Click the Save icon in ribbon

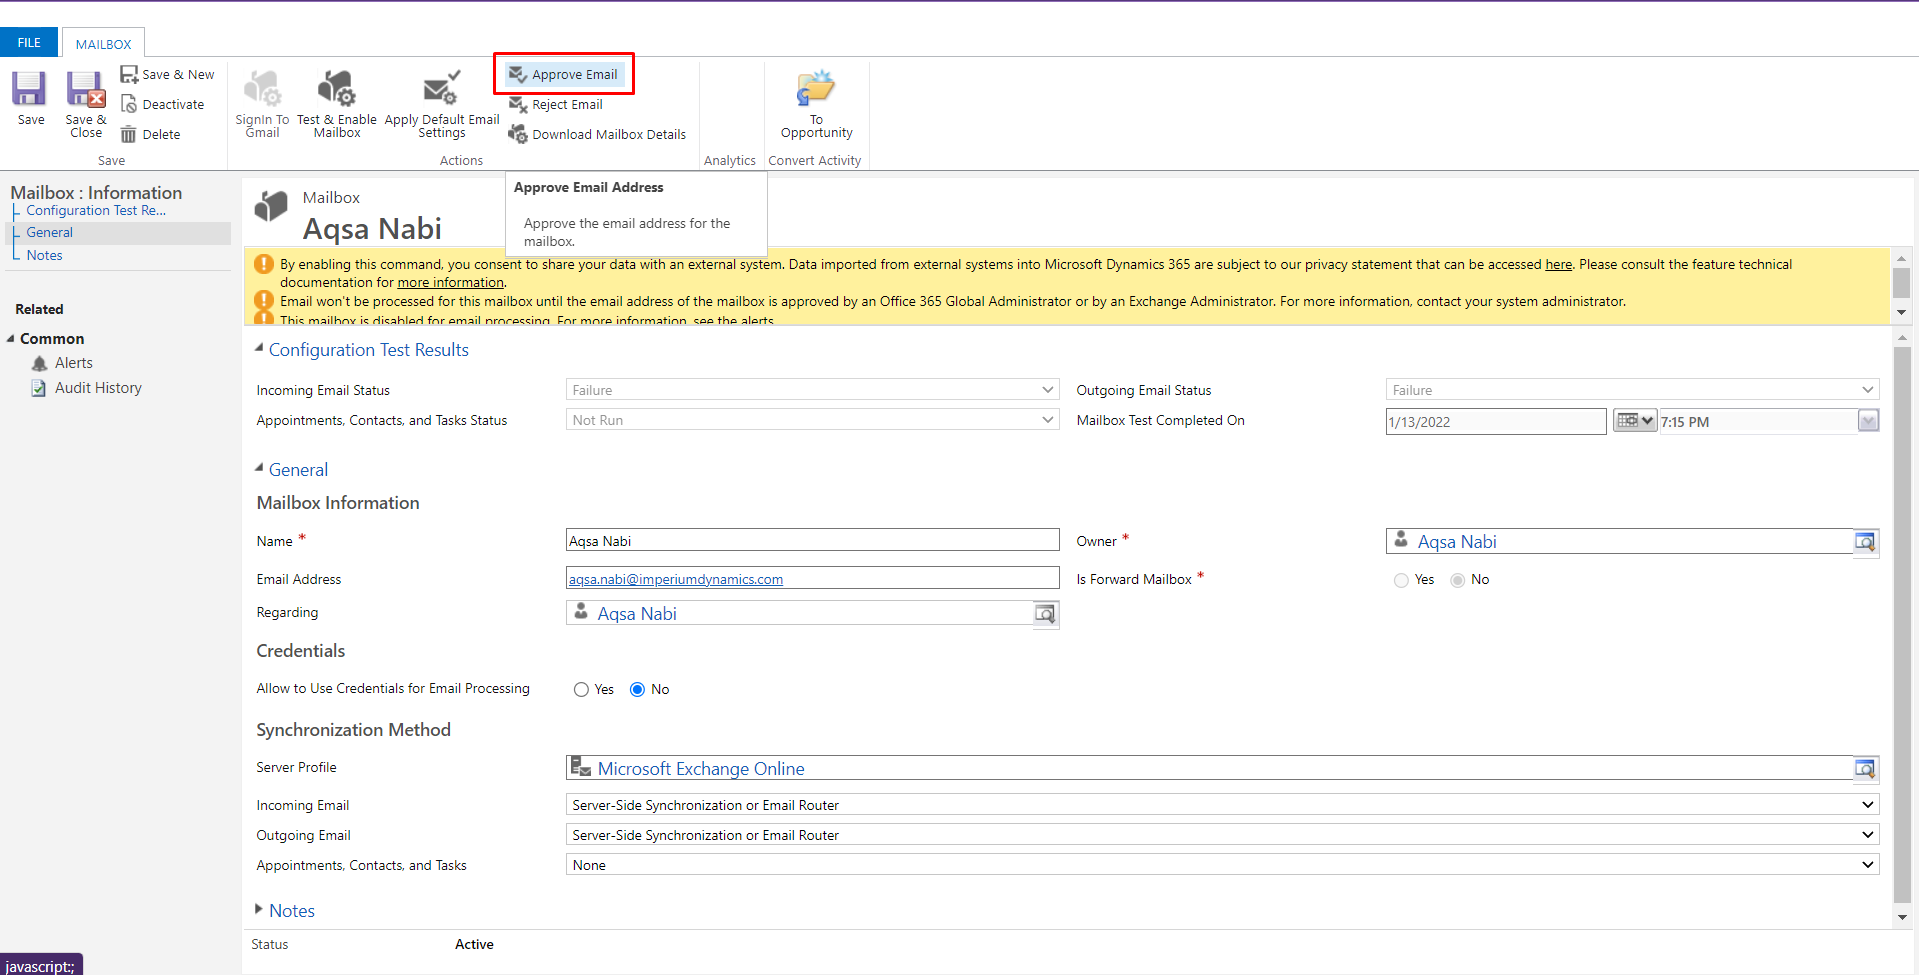coord(30,90)
